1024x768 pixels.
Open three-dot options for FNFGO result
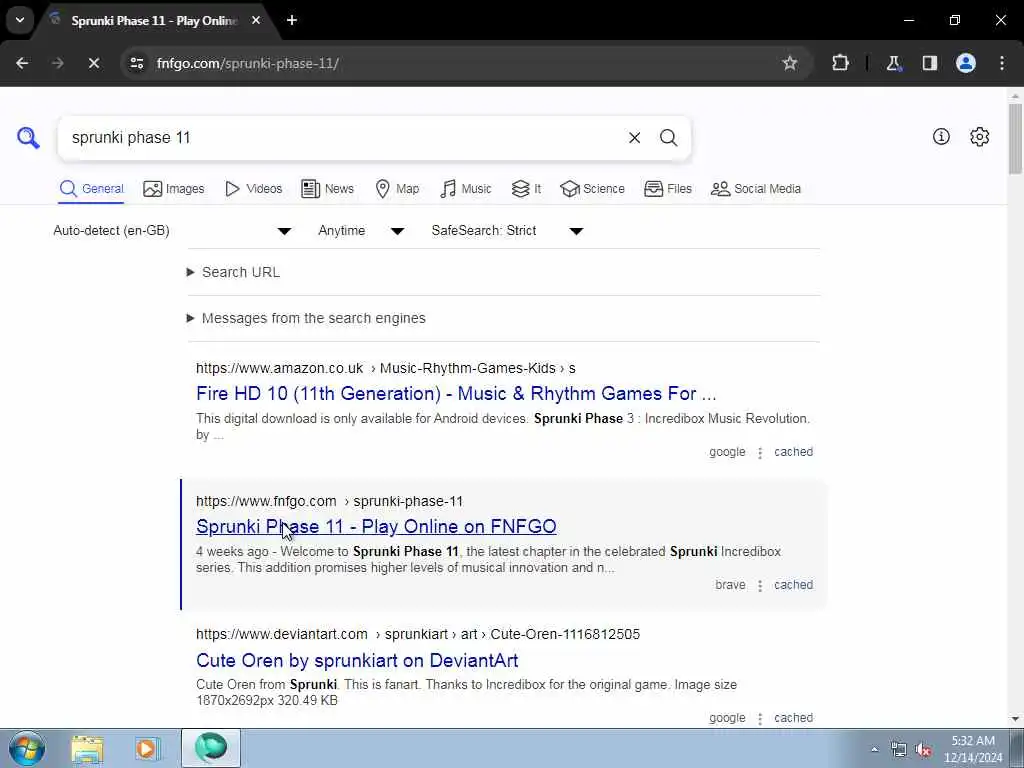[x=760, y=586]
